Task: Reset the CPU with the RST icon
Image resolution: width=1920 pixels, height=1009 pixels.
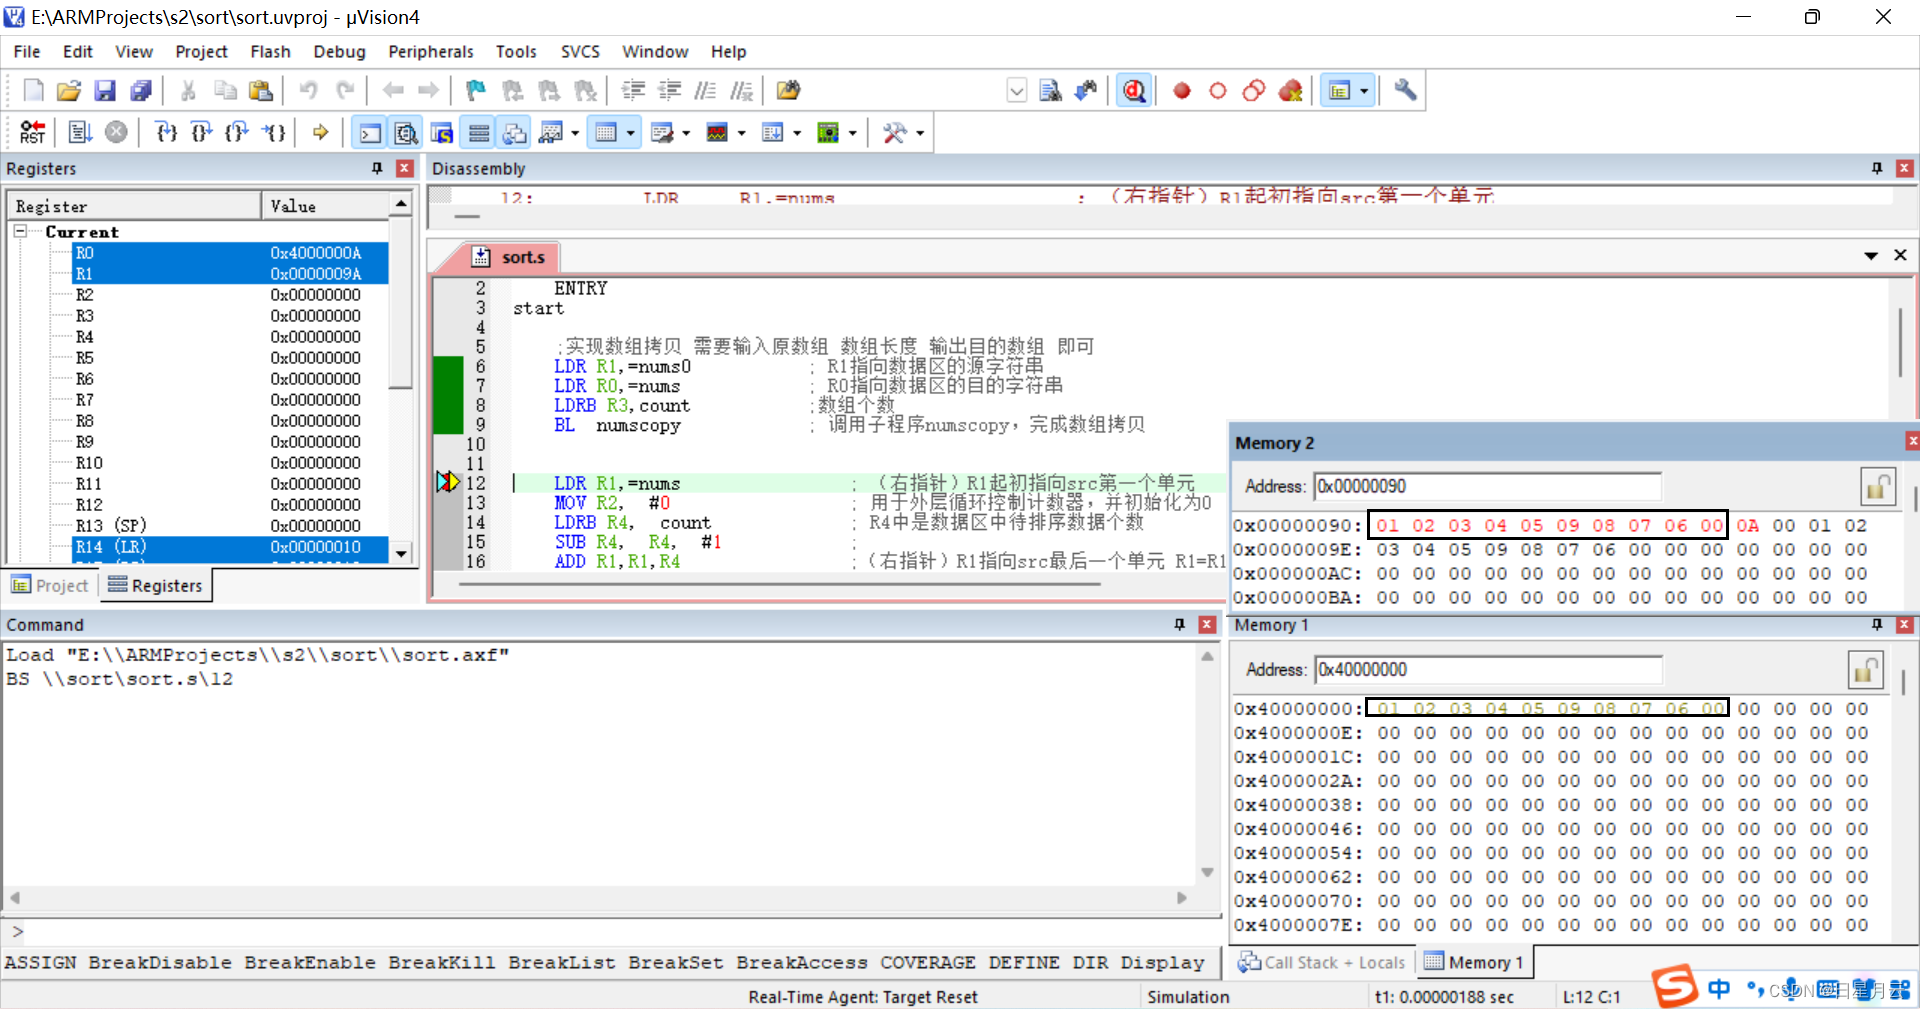Action: (33, 132)
